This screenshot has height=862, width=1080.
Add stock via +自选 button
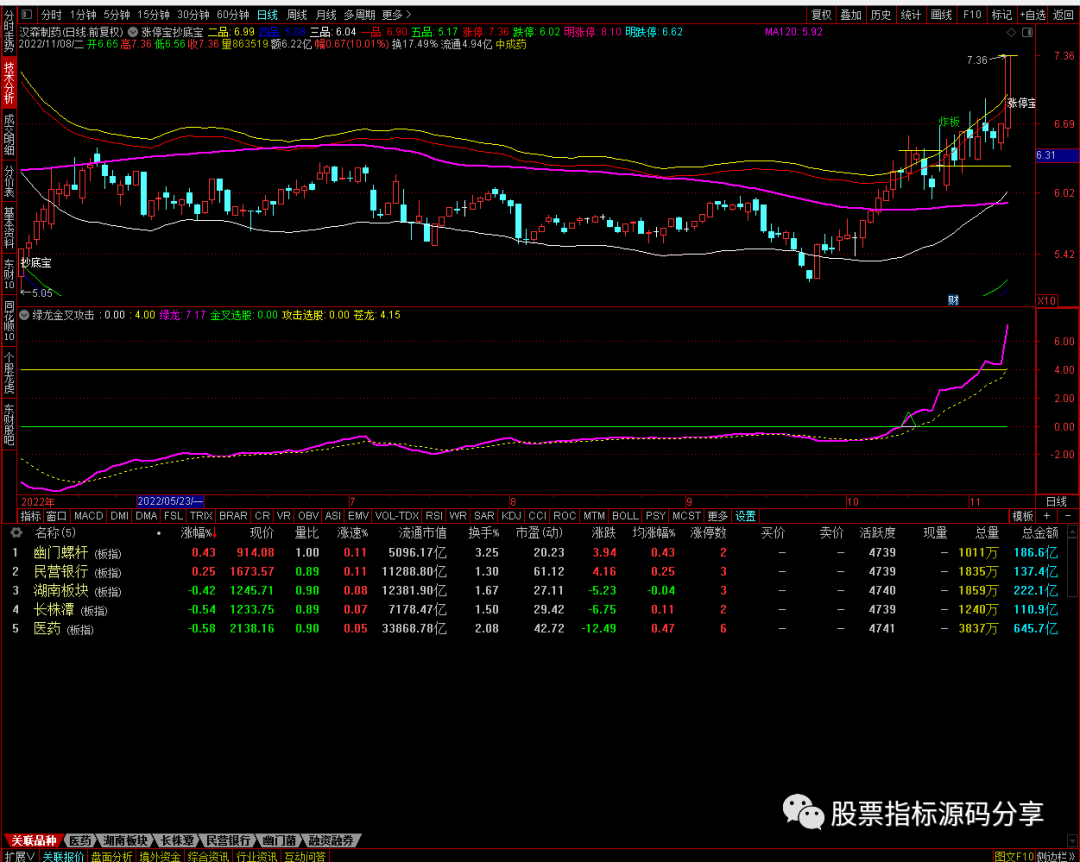click(x=1032, y=14)
